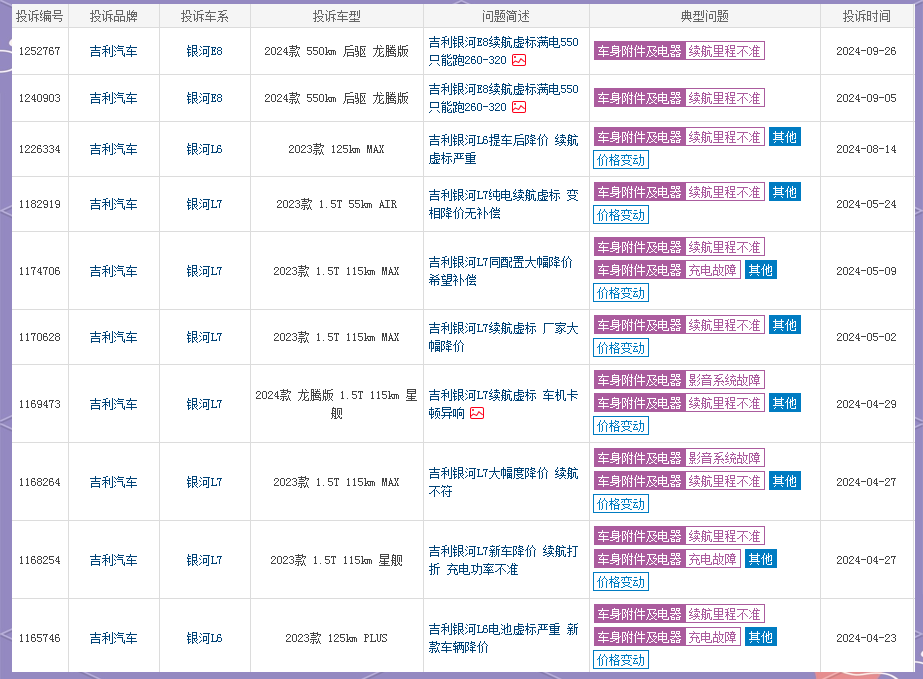Click the 投诉品牌 column header
Viewport: 923px width, 679px height.
click(x=114, y=16)
